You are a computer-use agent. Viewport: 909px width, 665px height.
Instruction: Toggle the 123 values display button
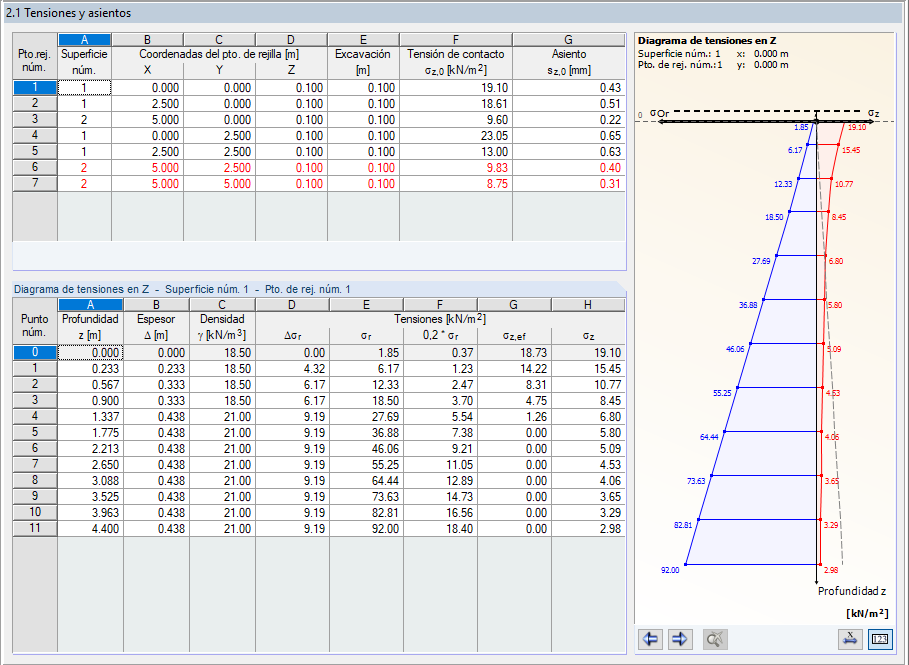click(x=880, y=639)
